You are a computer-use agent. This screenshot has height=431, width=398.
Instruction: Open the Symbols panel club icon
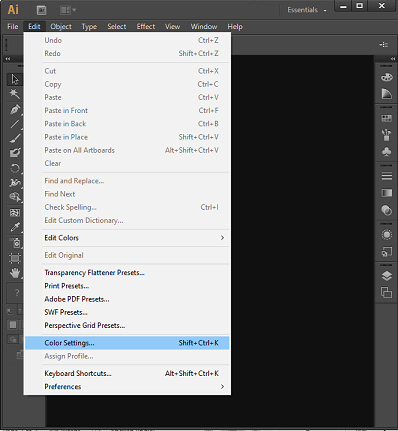387,152
